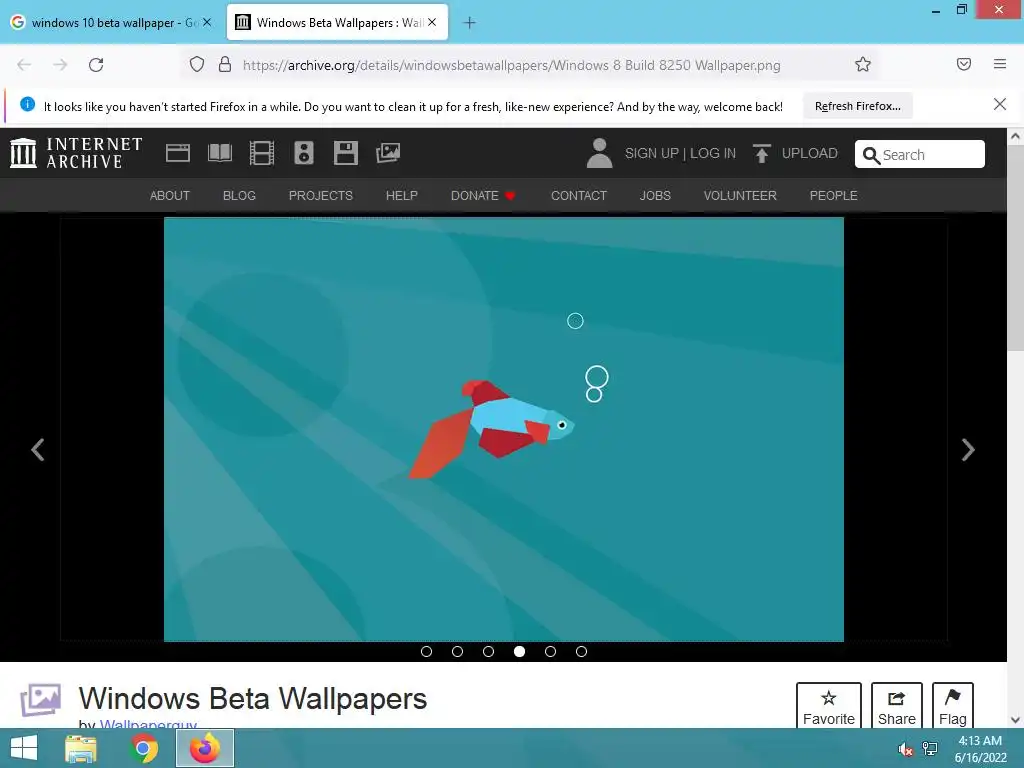Screen dimensions: 1024x768
Task: Click Firefox Forward arrow button
Action: [60, 65]
